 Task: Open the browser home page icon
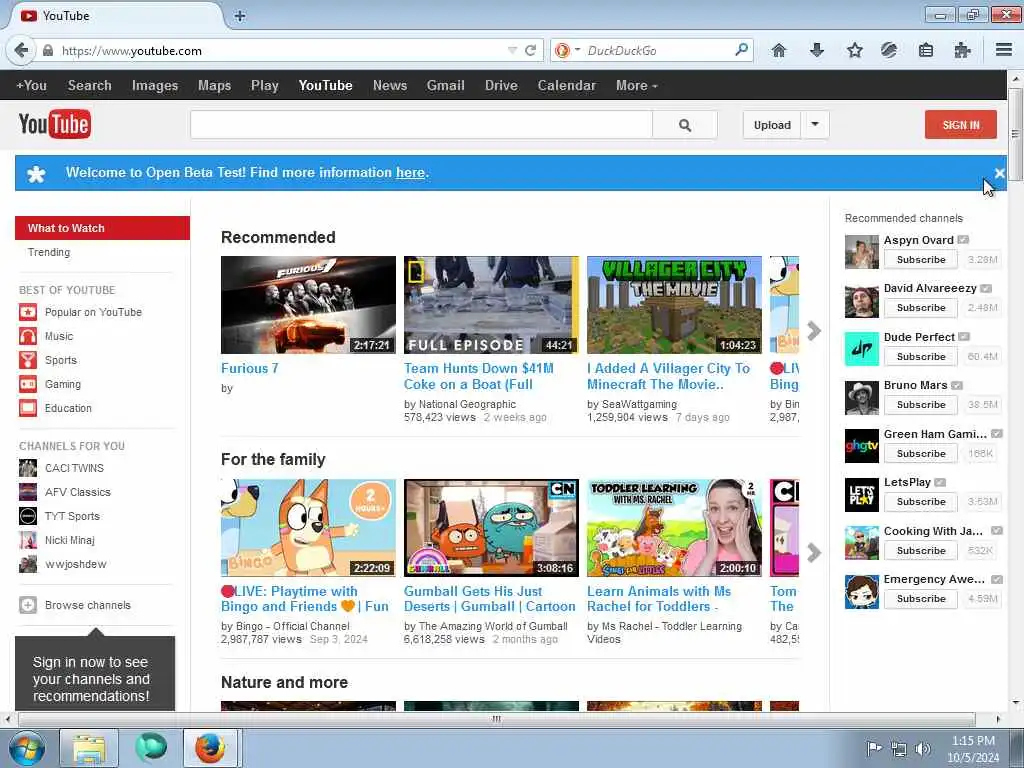[778, 50]
